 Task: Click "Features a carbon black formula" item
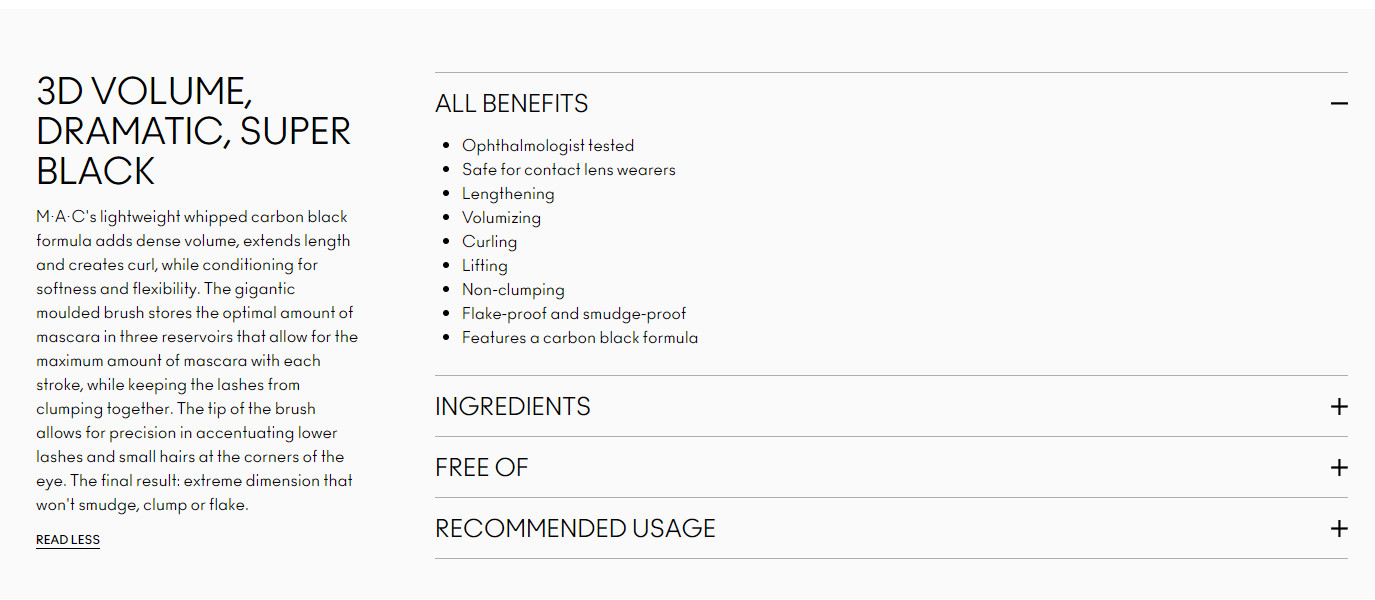(580, 338)
